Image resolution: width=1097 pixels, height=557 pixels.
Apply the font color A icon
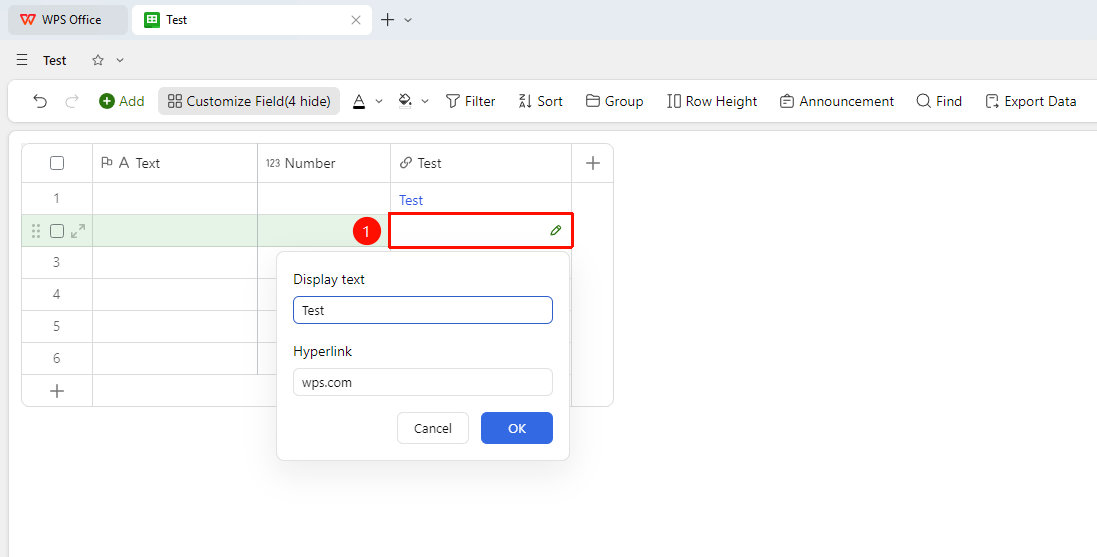point(359,101)
